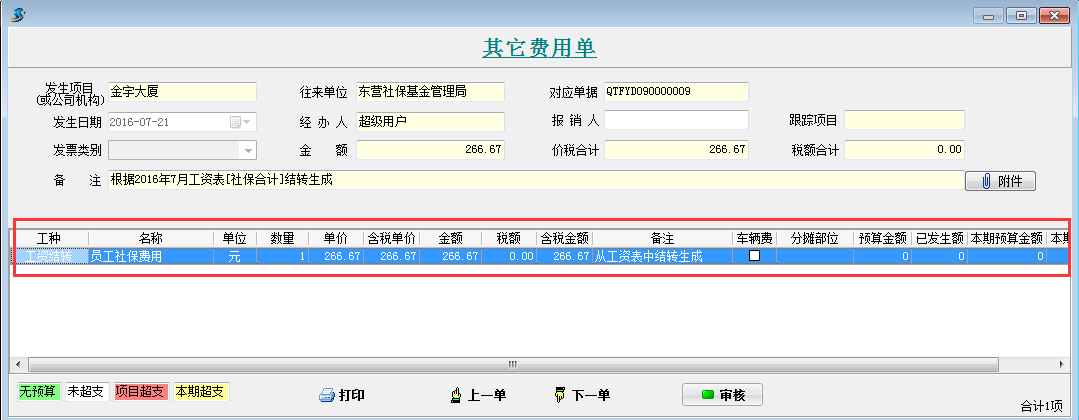Click the paperclip 附件 attachment button

tap(999, 181)
